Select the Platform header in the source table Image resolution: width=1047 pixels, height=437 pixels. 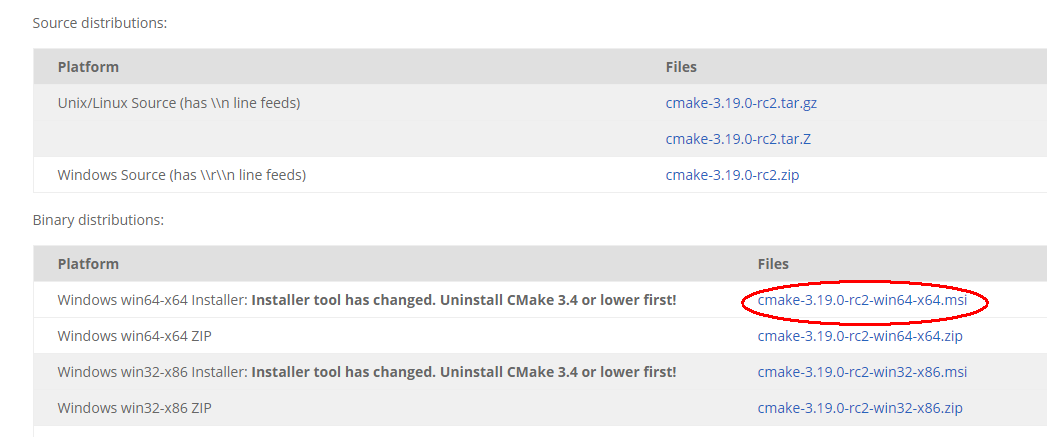[88, 67]
